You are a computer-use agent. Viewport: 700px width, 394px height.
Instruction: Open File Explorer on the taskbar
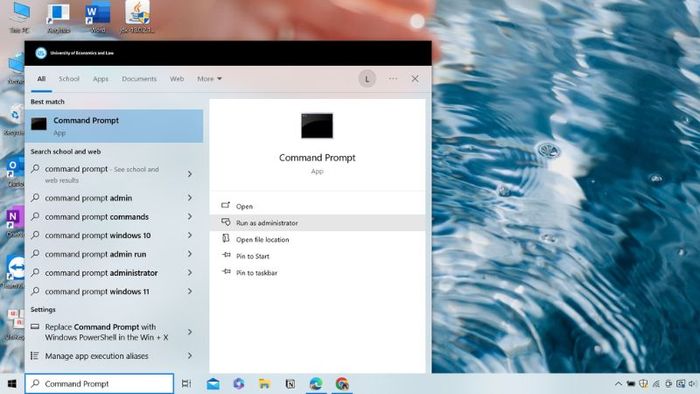pos(264,384)
